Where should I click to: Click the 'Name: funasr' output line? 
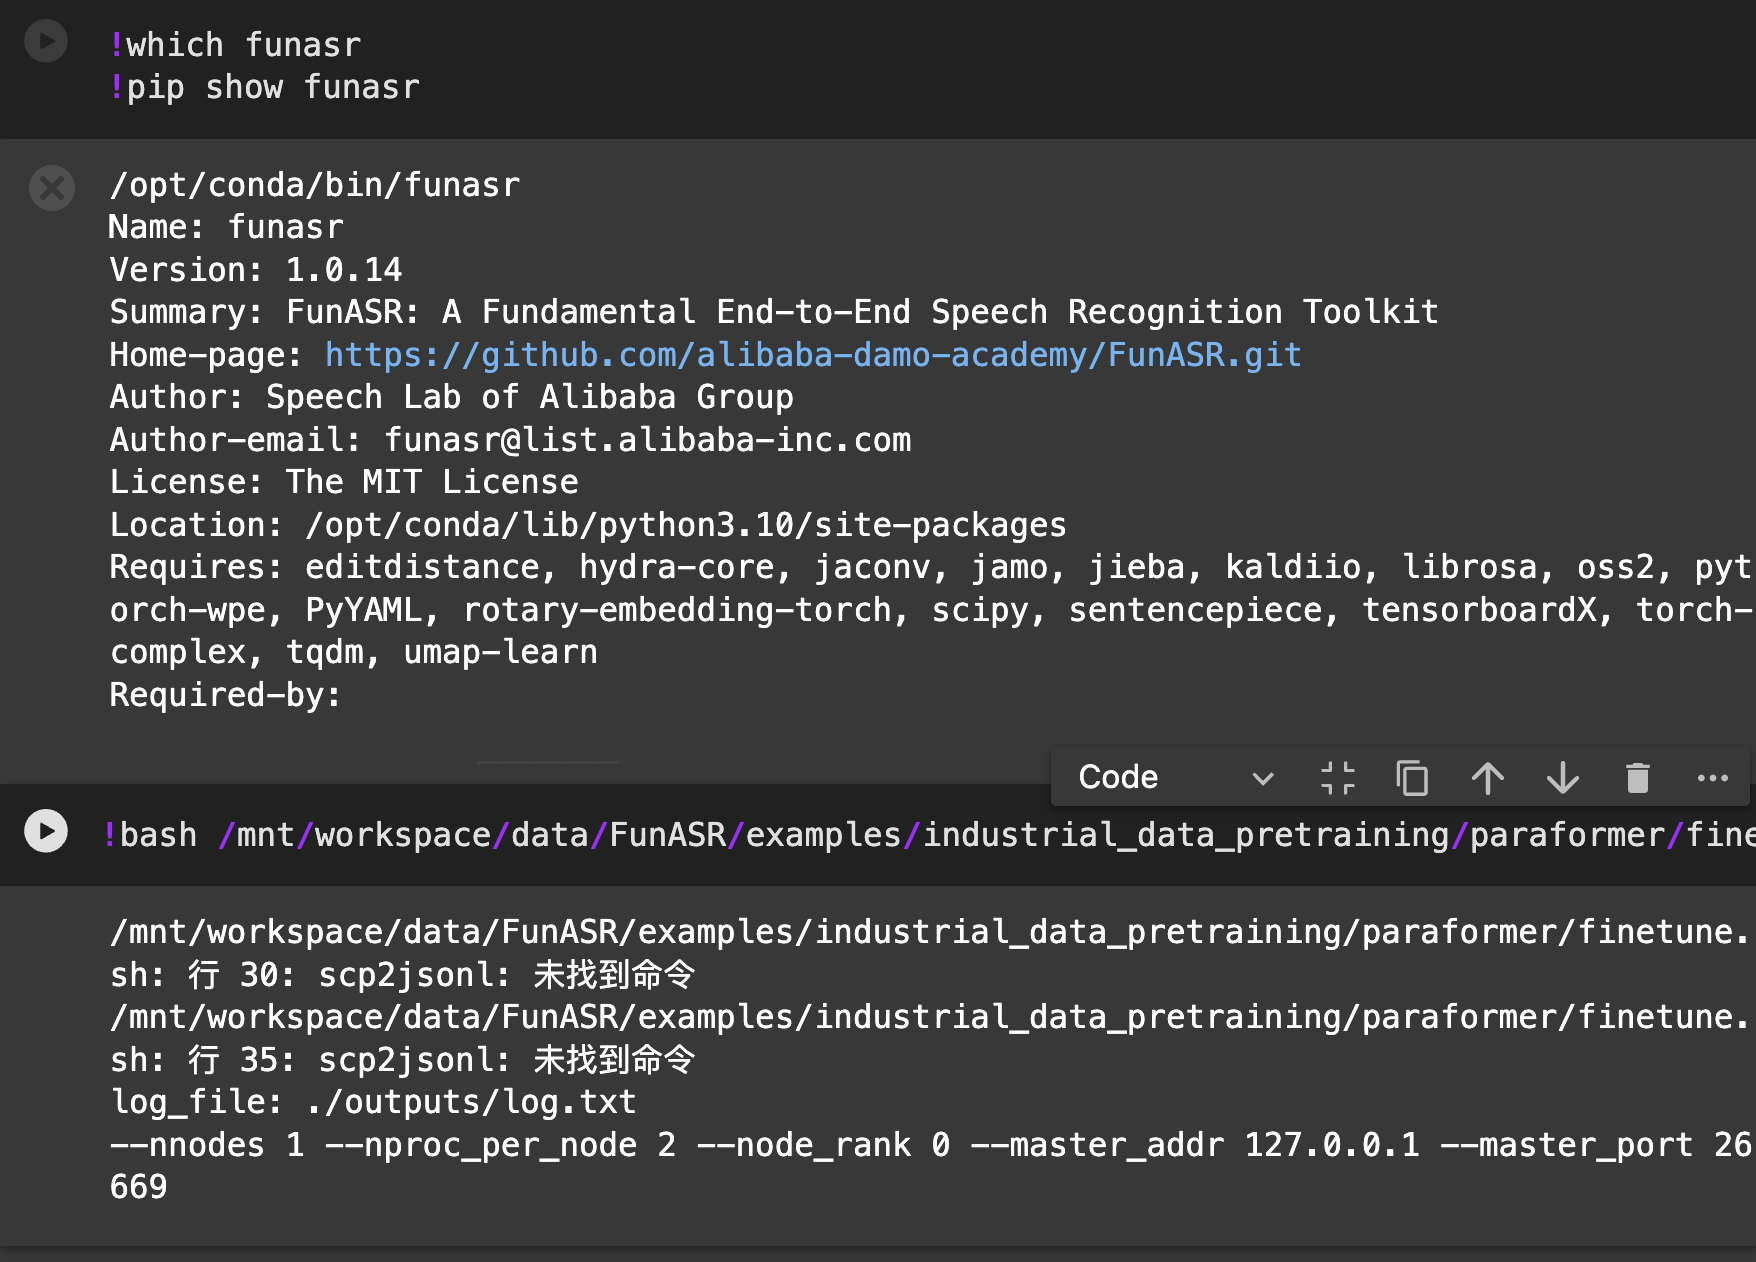[227, 227]
